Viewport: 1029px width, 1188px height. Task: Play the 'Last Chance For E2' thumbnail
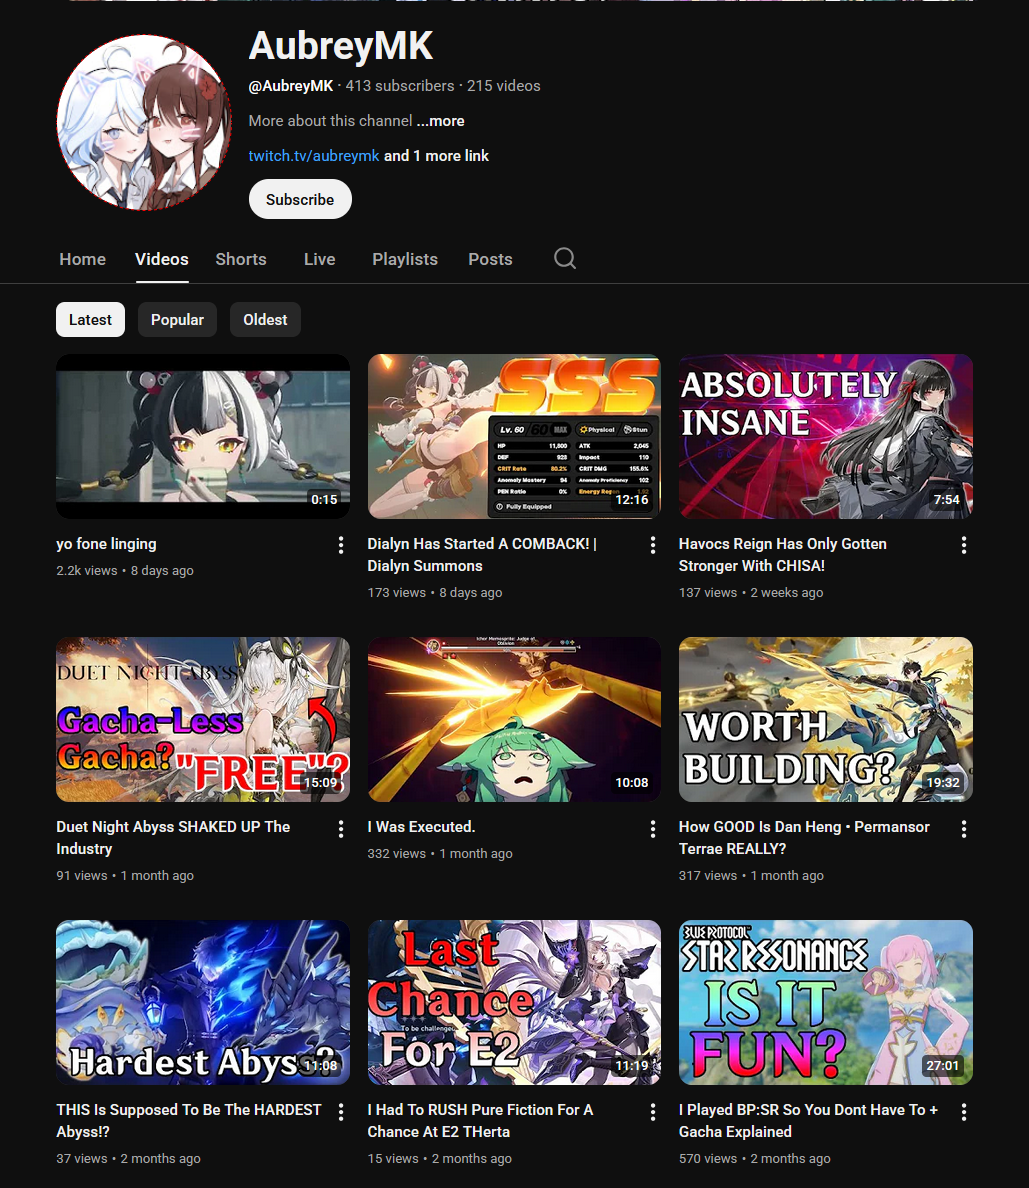pos(514,1002)
